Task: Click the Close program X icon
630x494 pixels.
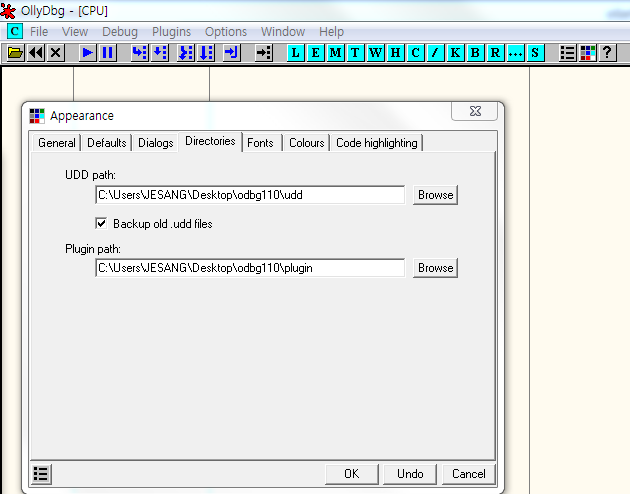Action: [x=56, y=53]
